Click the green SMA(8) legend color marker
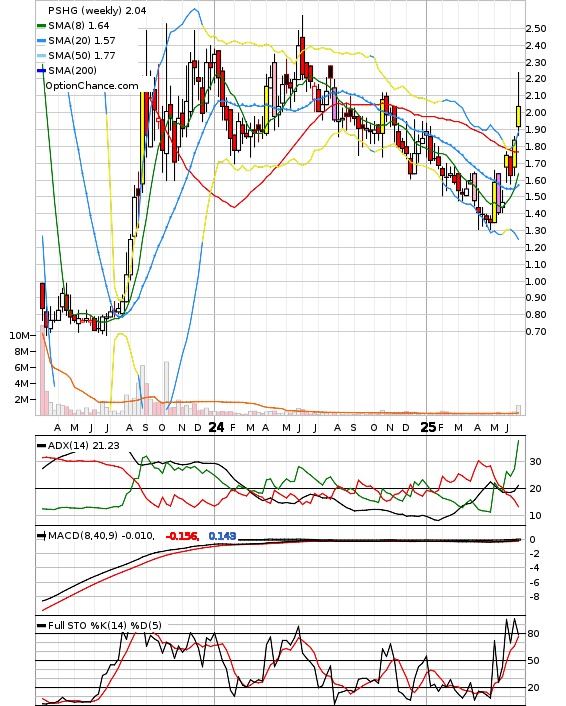 tap(41, 26)
